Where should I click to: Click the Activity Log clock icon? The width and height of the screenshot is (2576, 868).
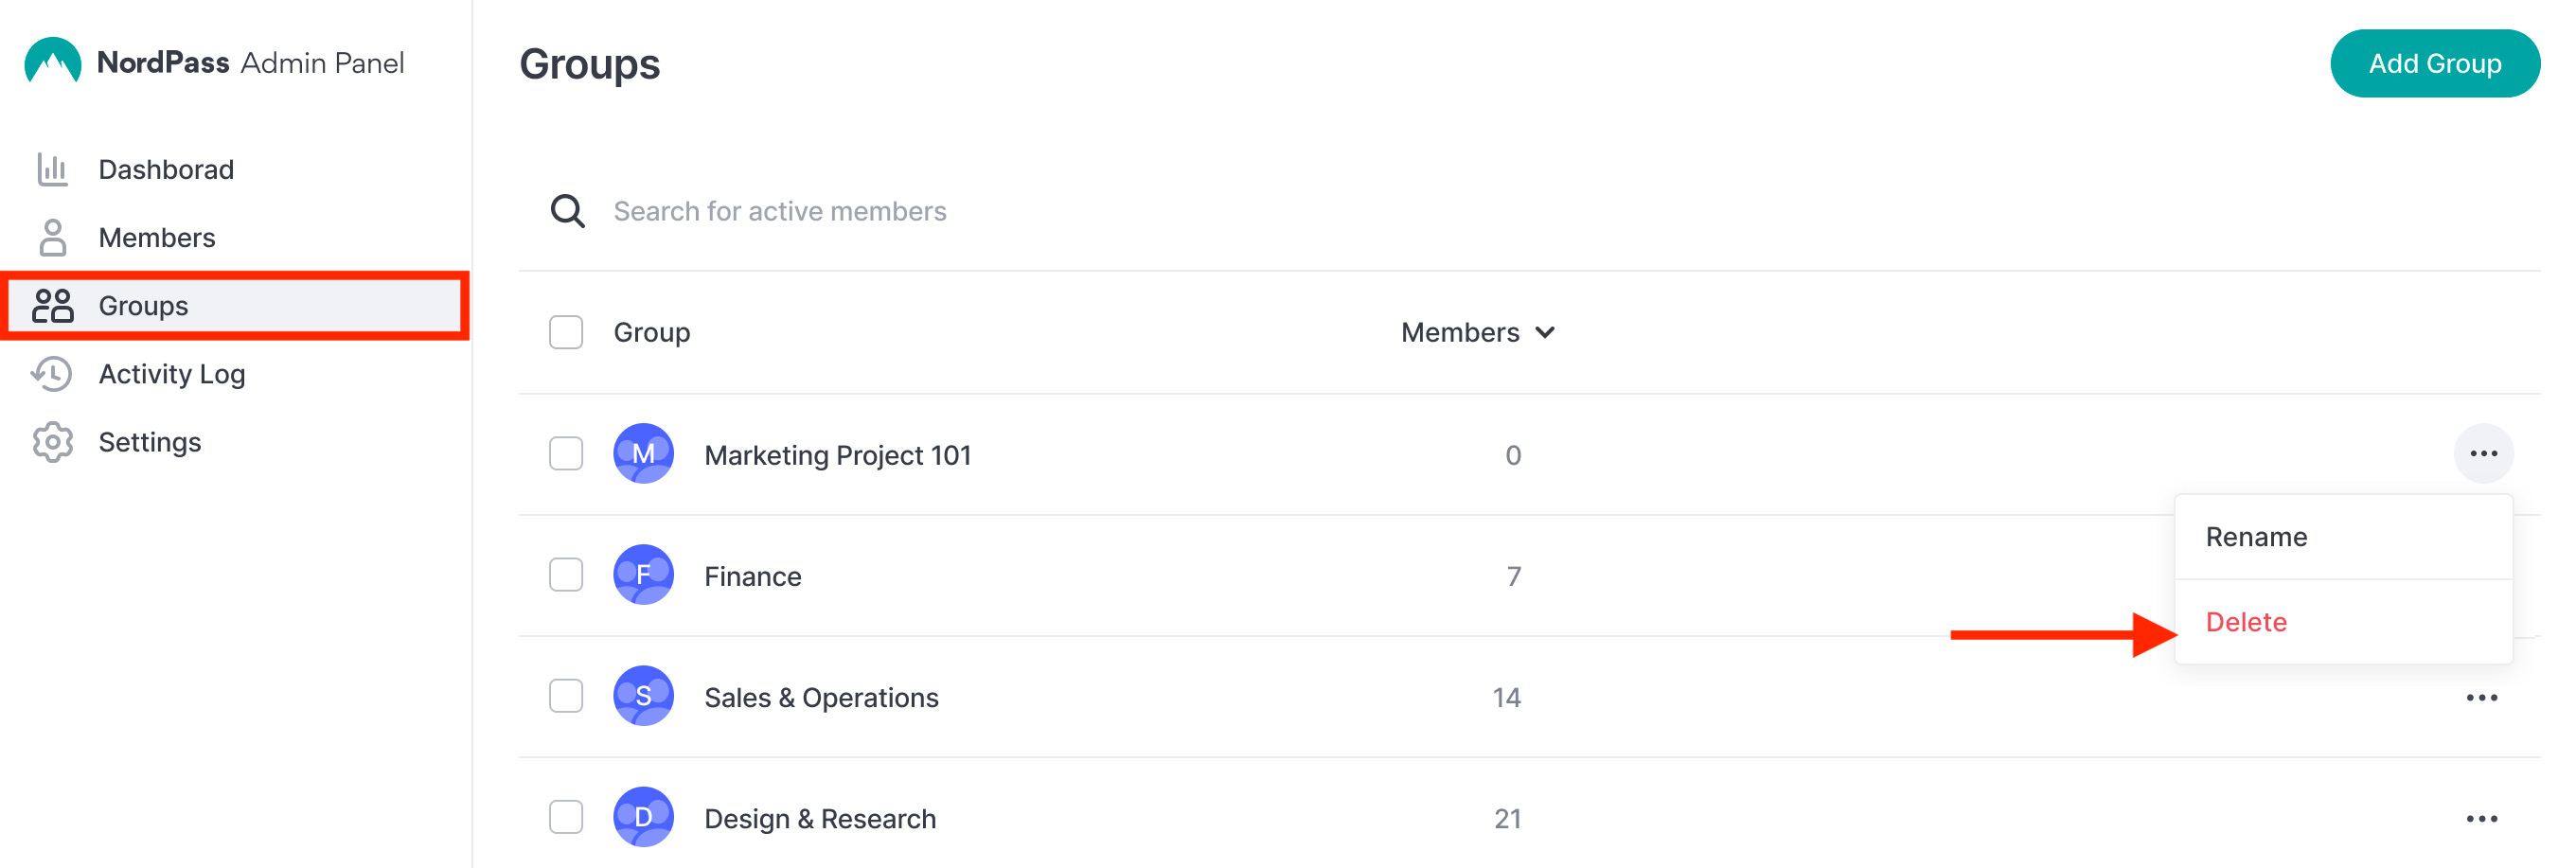pyautogui.click(x=52, y=374)
